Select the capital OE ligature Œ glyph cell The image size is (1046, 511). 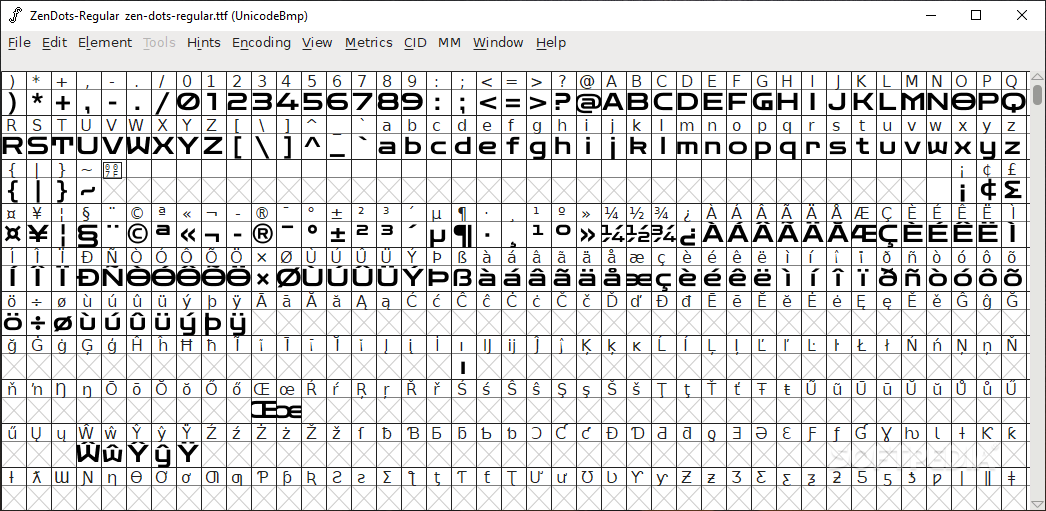point(262,410)
